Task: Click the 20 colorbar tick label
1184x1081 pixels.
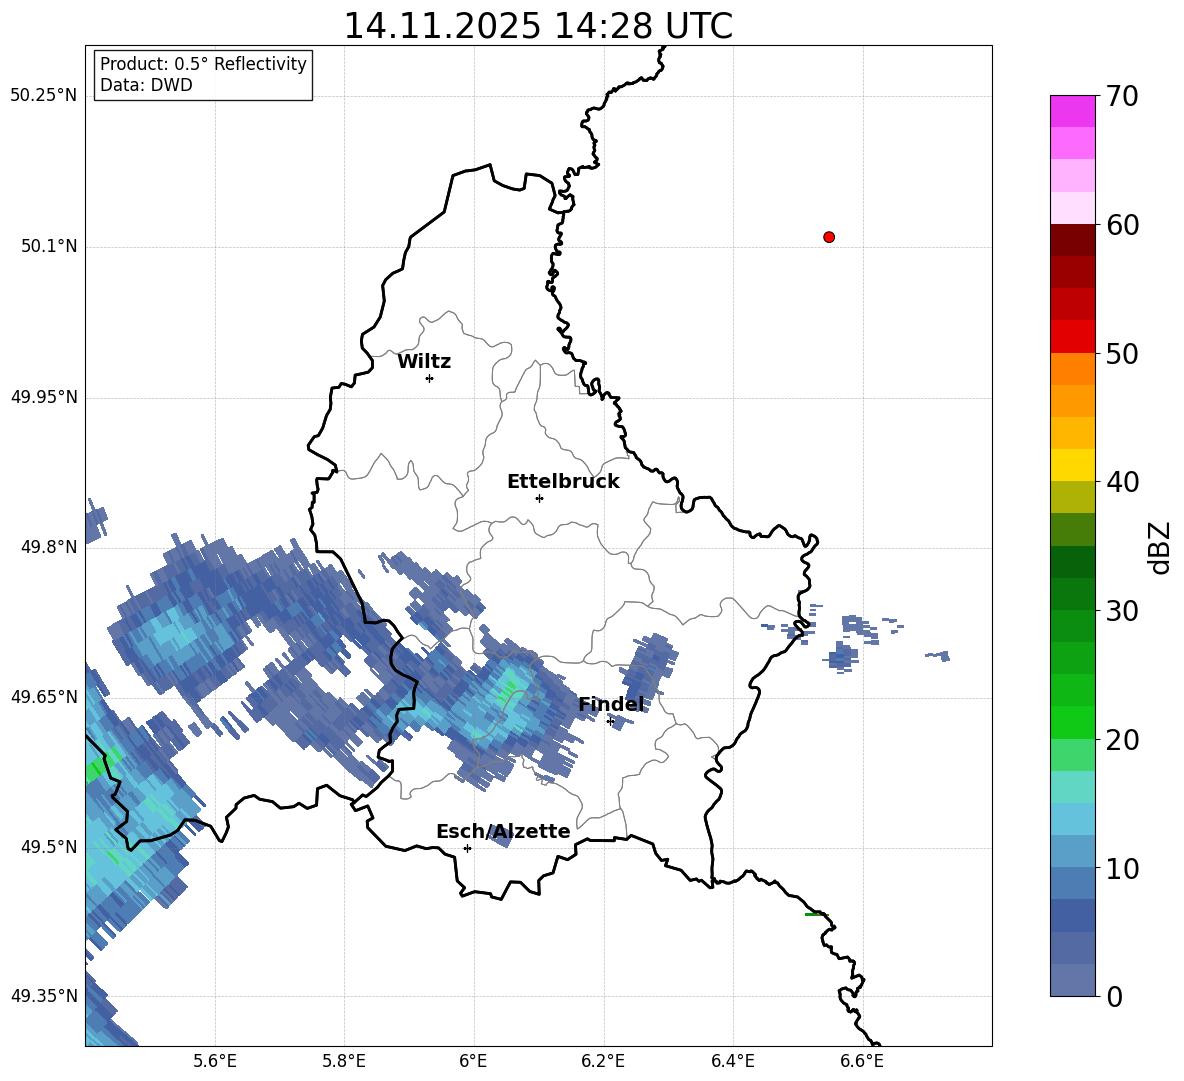Action: point(1122,740)
